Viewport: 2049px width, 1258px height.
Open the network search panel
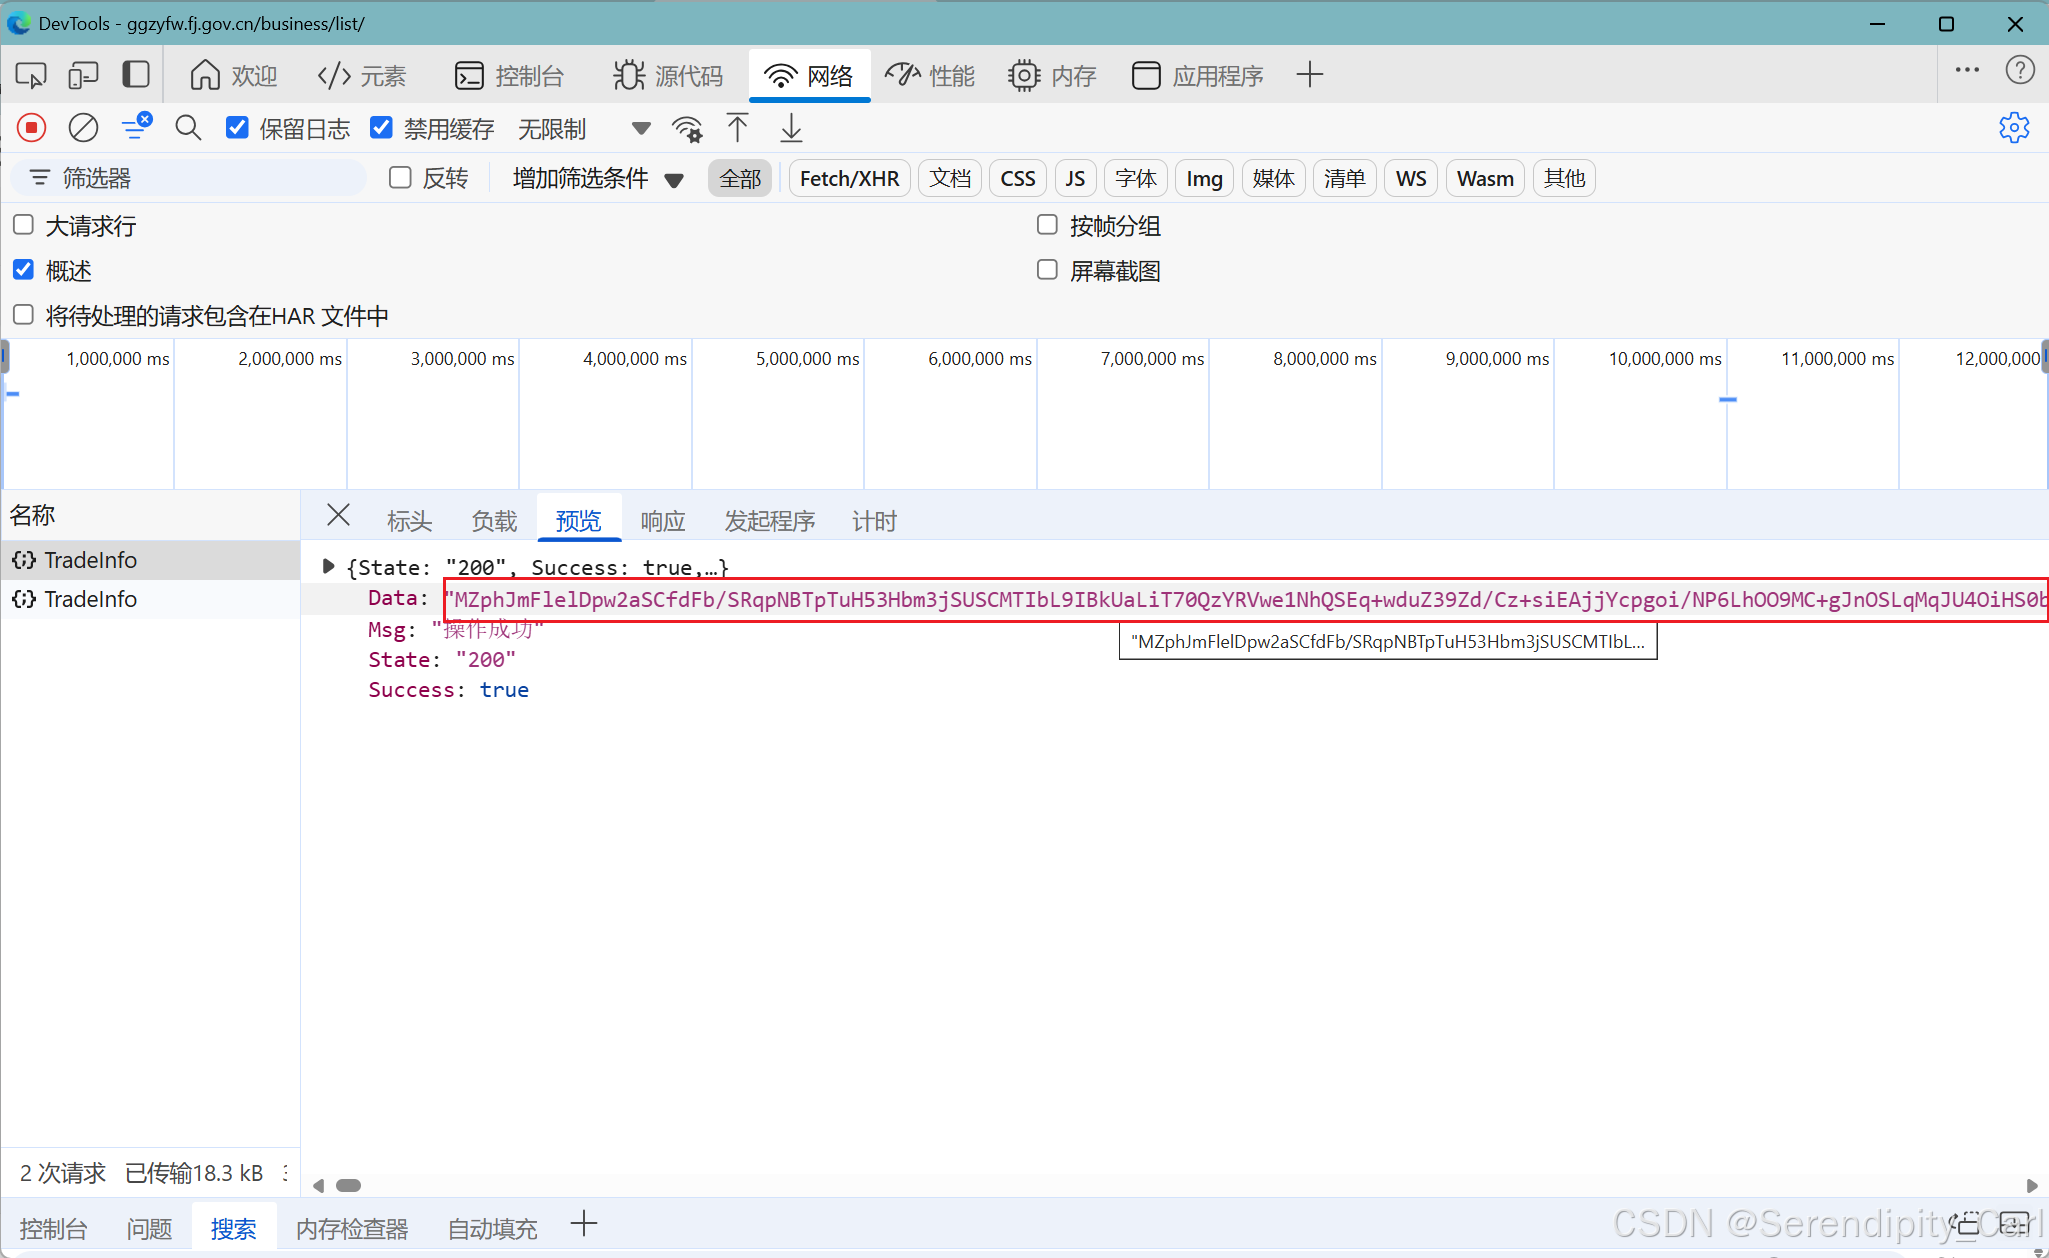point(187,128)
